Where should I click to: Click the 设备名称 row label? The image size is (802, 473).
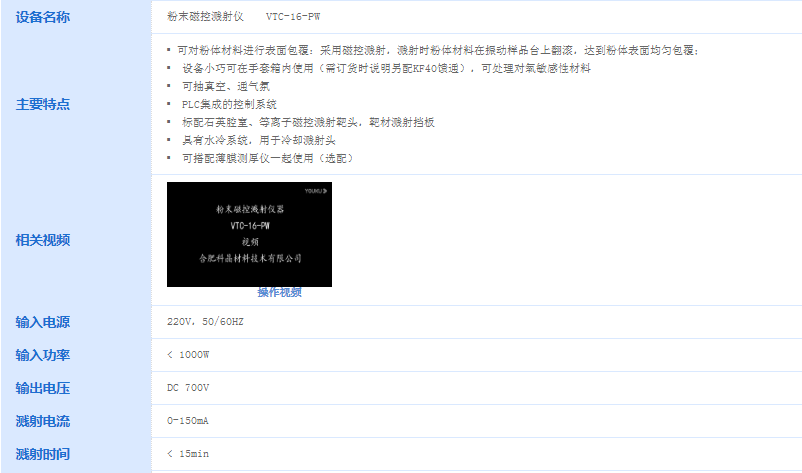[x=42, y=17]
